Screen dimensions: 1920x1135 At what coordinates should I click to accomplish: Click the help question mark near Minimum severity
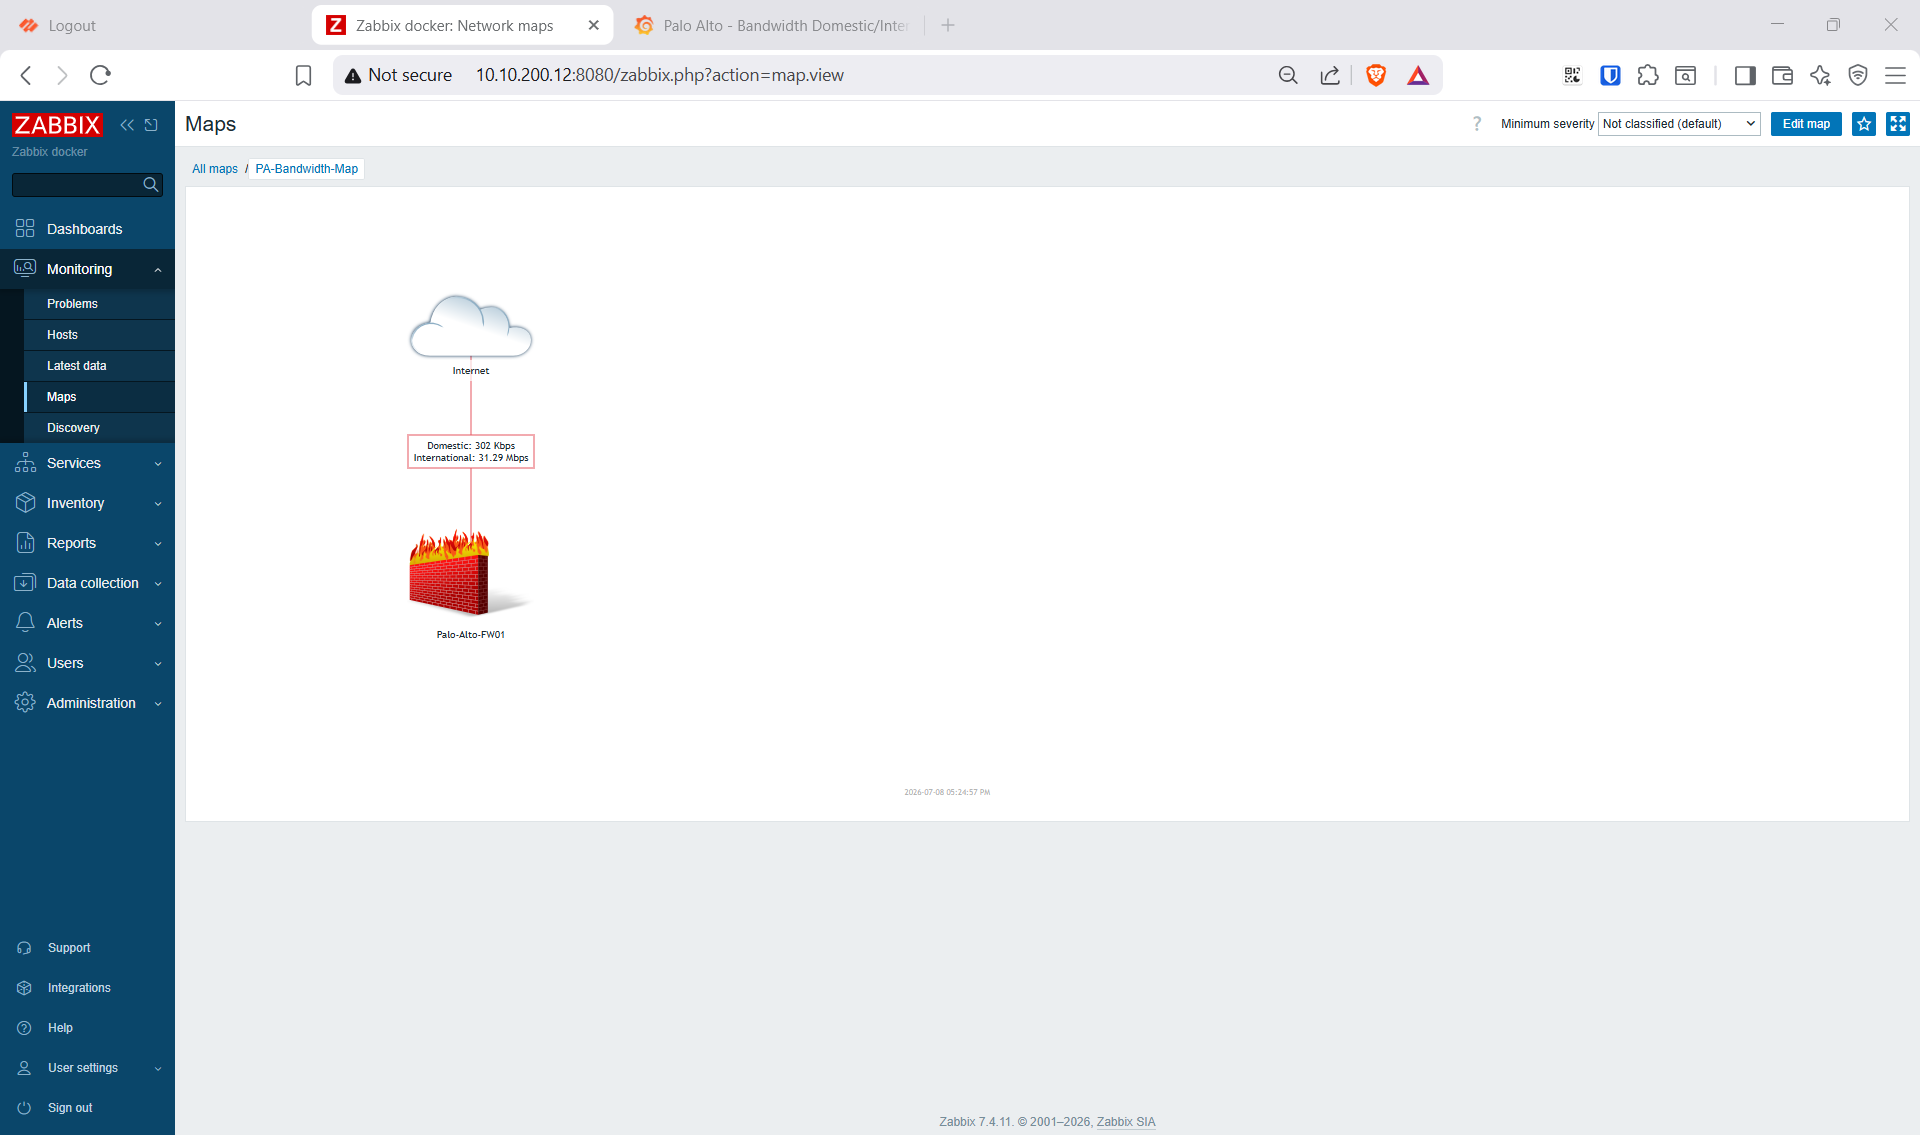[x=1476, y=124]
